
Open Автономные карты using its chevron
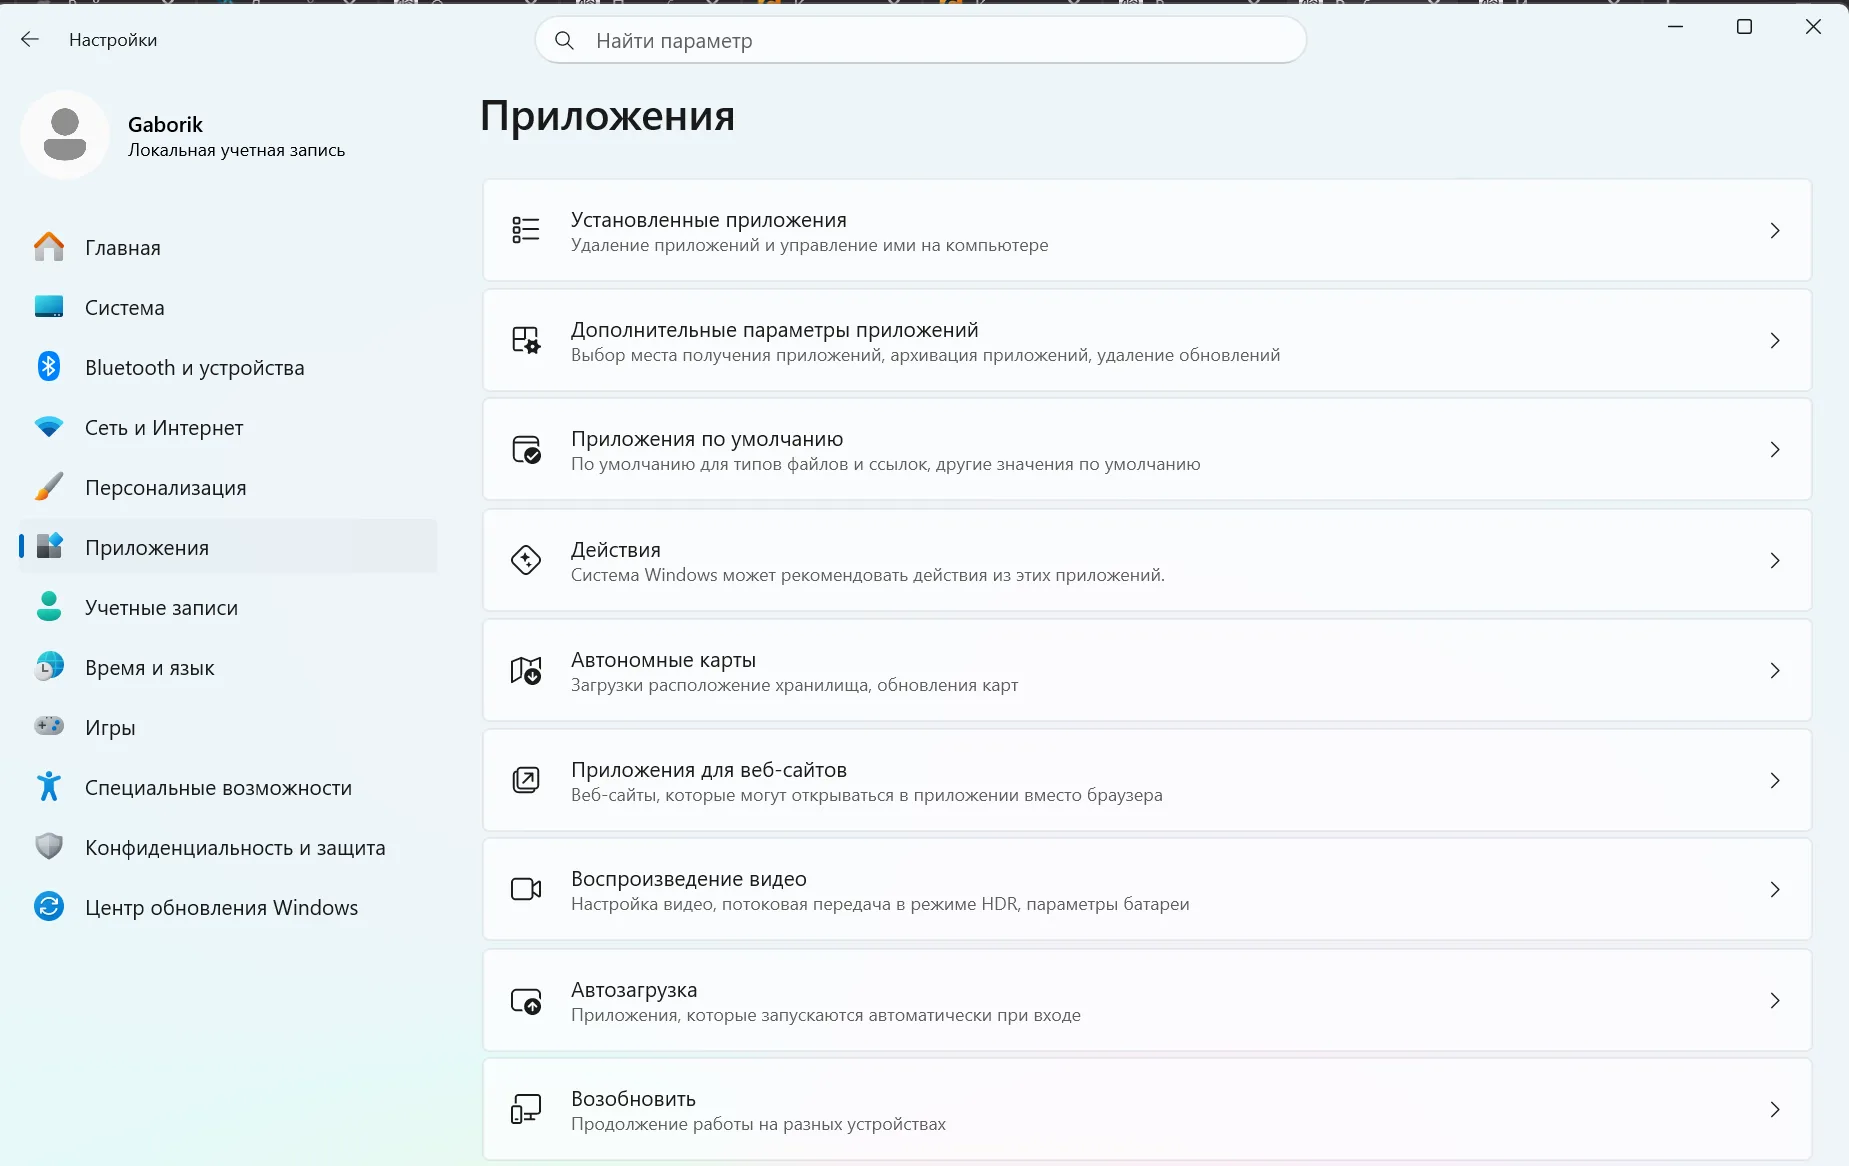(x=1775, y=670)
